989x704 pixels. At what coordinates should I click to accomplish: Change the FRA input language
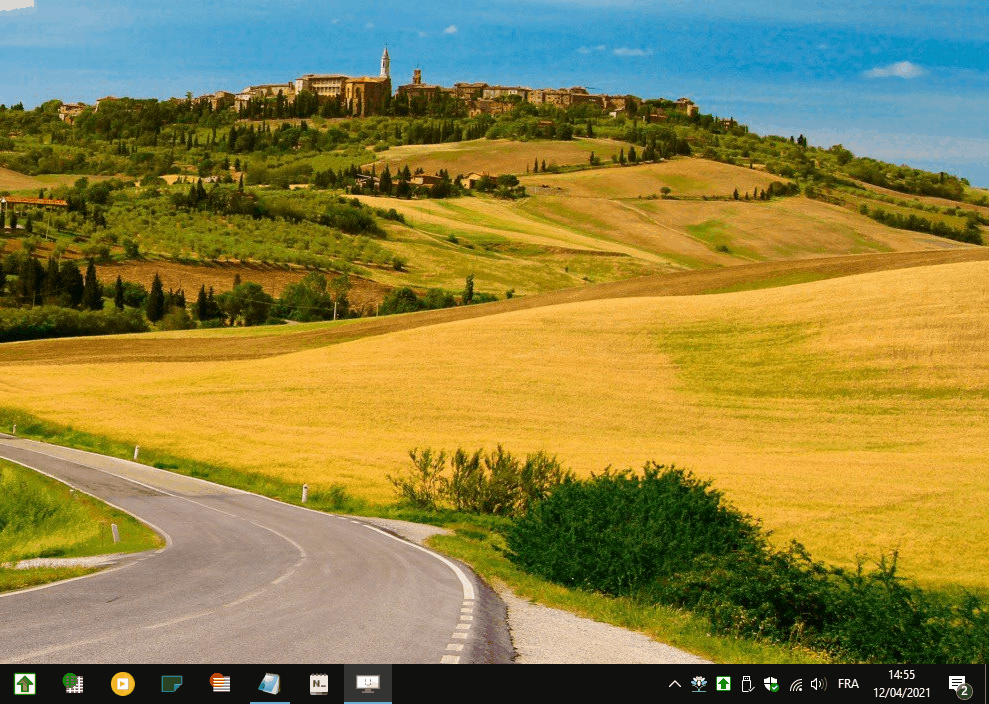click(x=848, y=684)
